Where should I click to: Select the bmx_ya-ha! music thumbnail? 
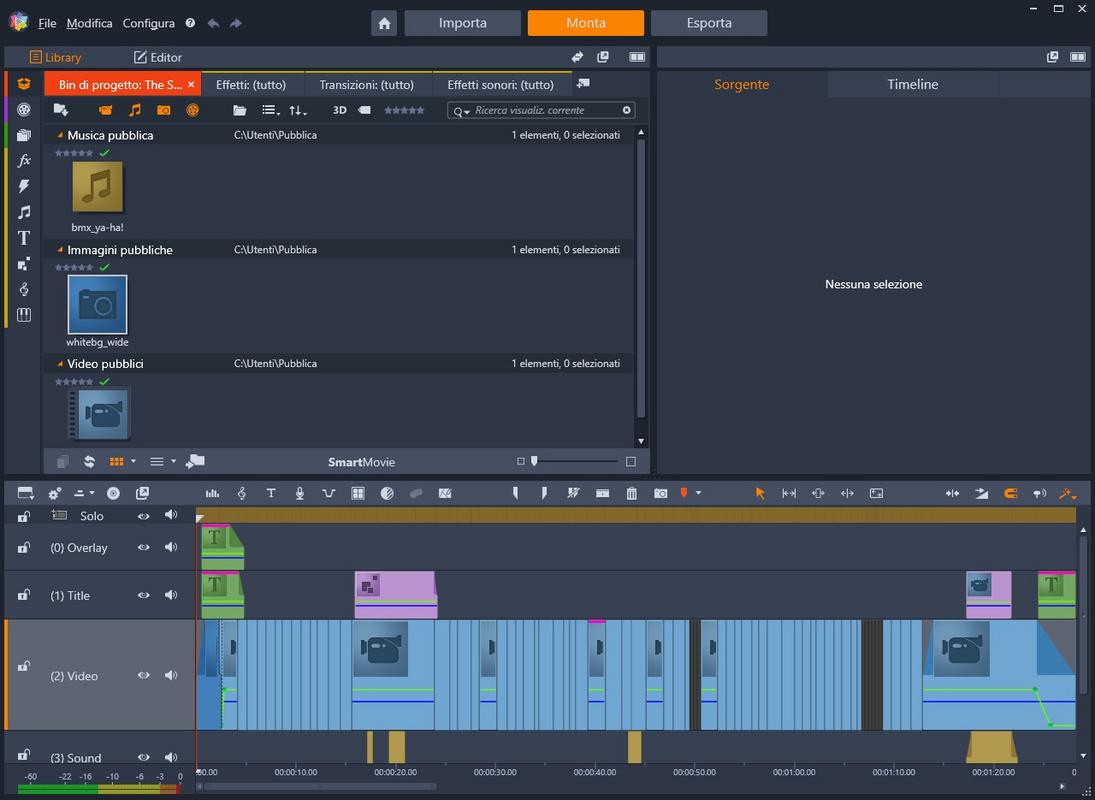[x=98, y=187]
